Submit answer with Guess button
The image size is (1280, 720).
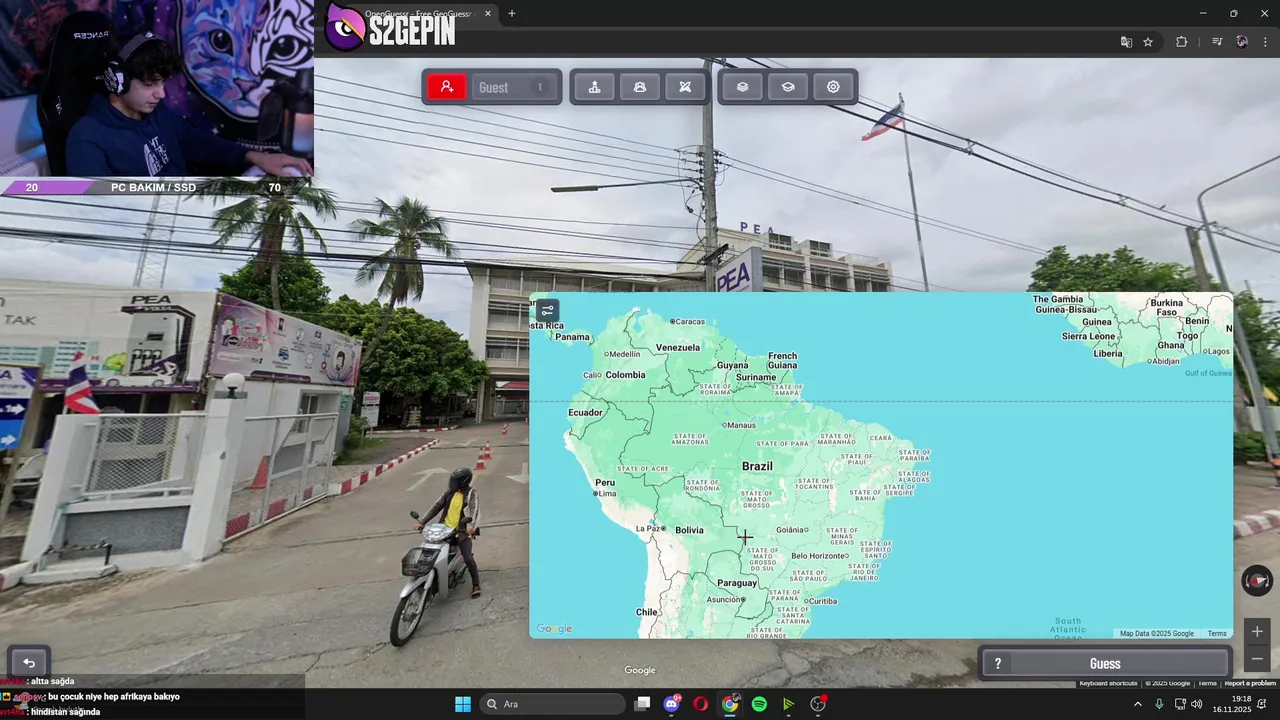click(x=1105, y=664)
